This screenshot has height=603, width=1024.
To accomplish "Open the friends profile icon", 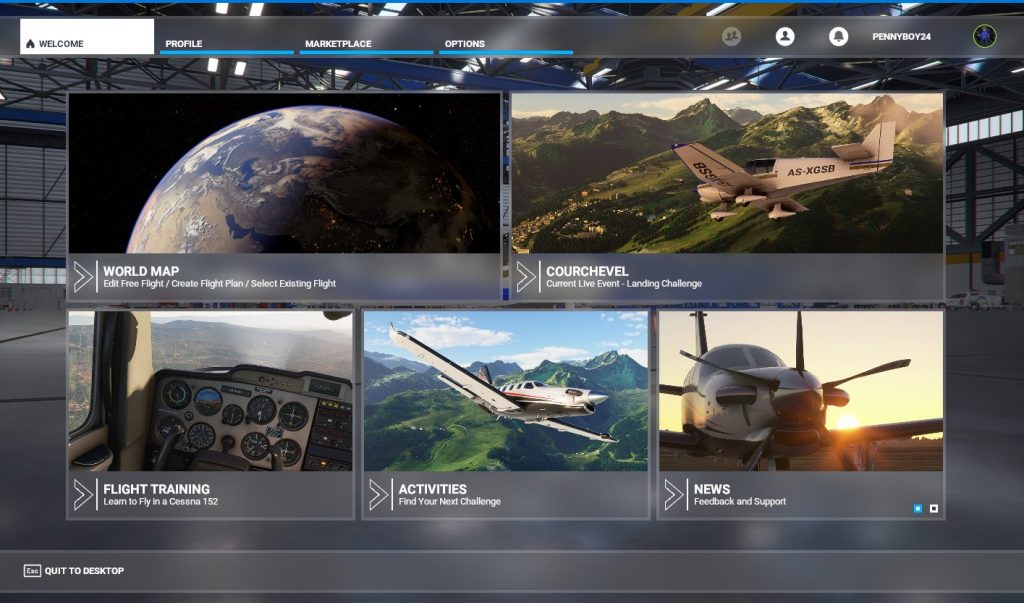I will 785,37.
